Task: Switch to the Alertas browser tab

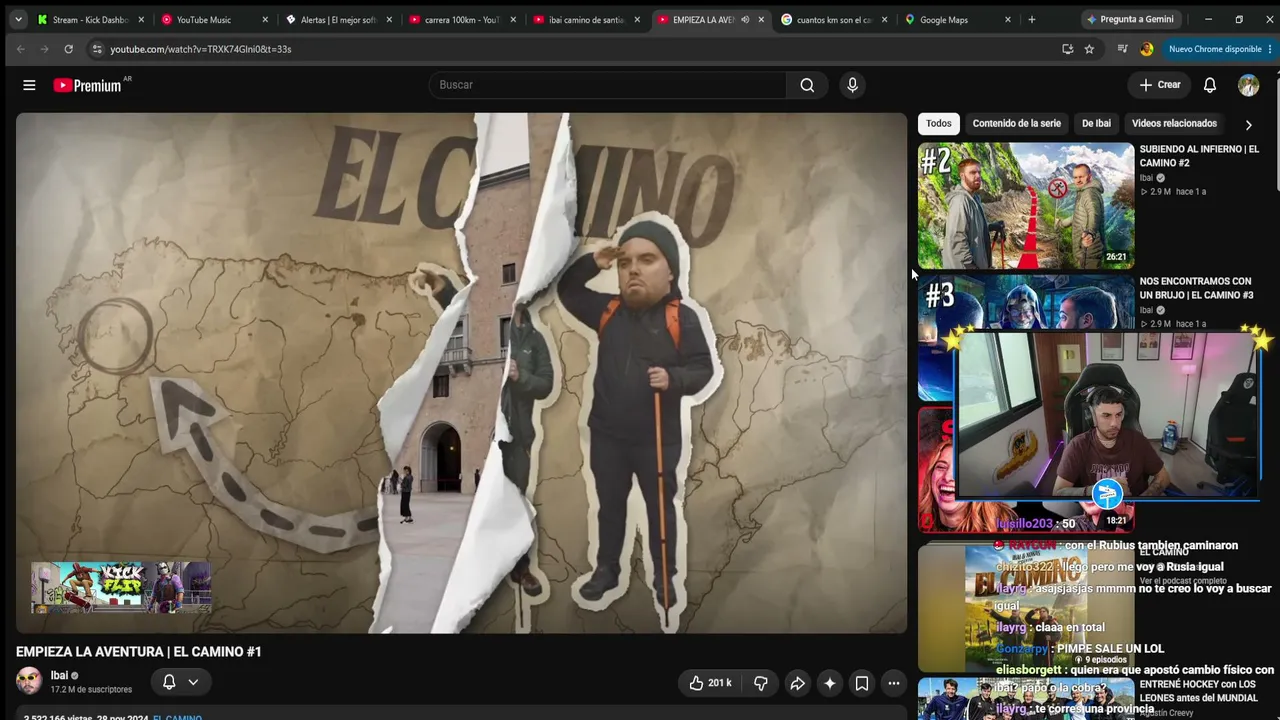Action: tap(338, 19)
